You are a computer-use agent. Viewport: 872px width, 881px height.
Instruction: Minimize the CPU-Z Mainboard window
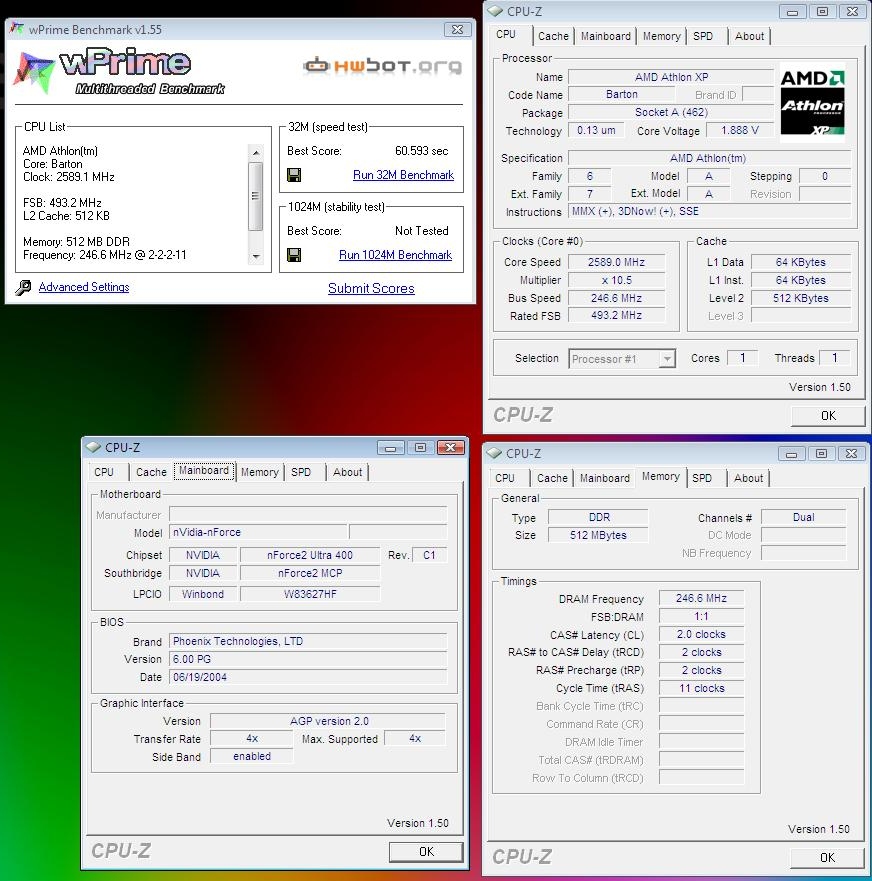[x=391, y=447]
